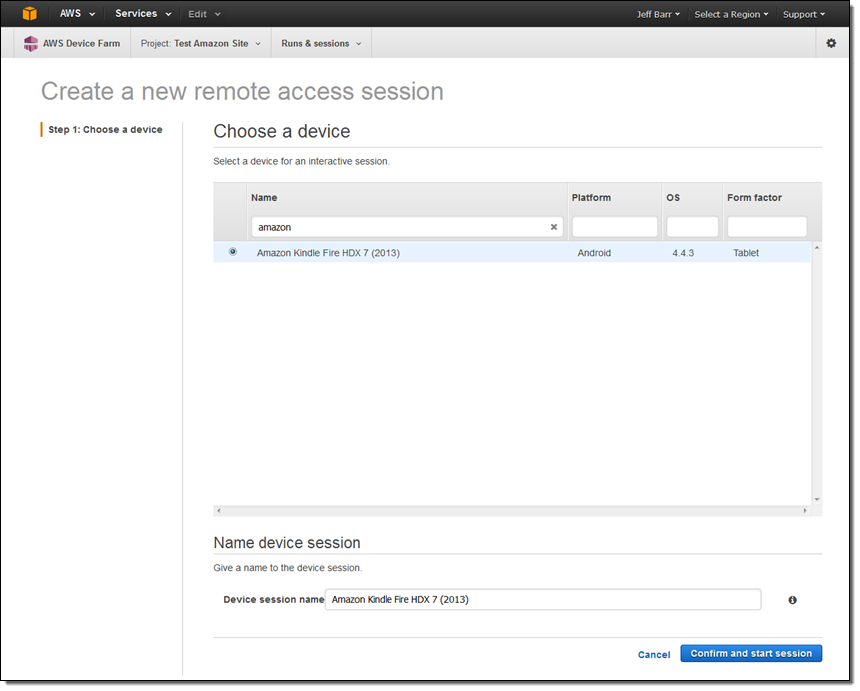
Task: Open the settings gear icon
Action: (831, 44)
